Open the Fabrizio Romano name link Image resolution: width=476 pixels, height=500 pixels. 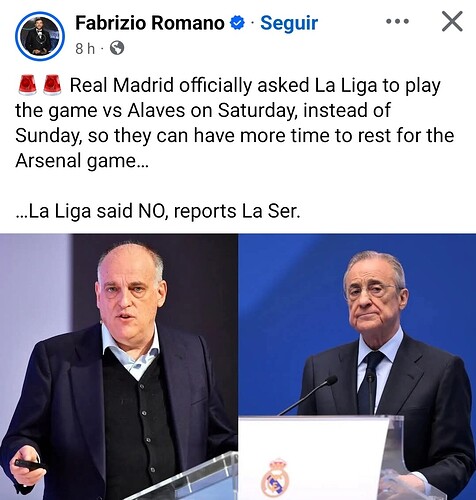pyautogui.click(x=150, y=23)
